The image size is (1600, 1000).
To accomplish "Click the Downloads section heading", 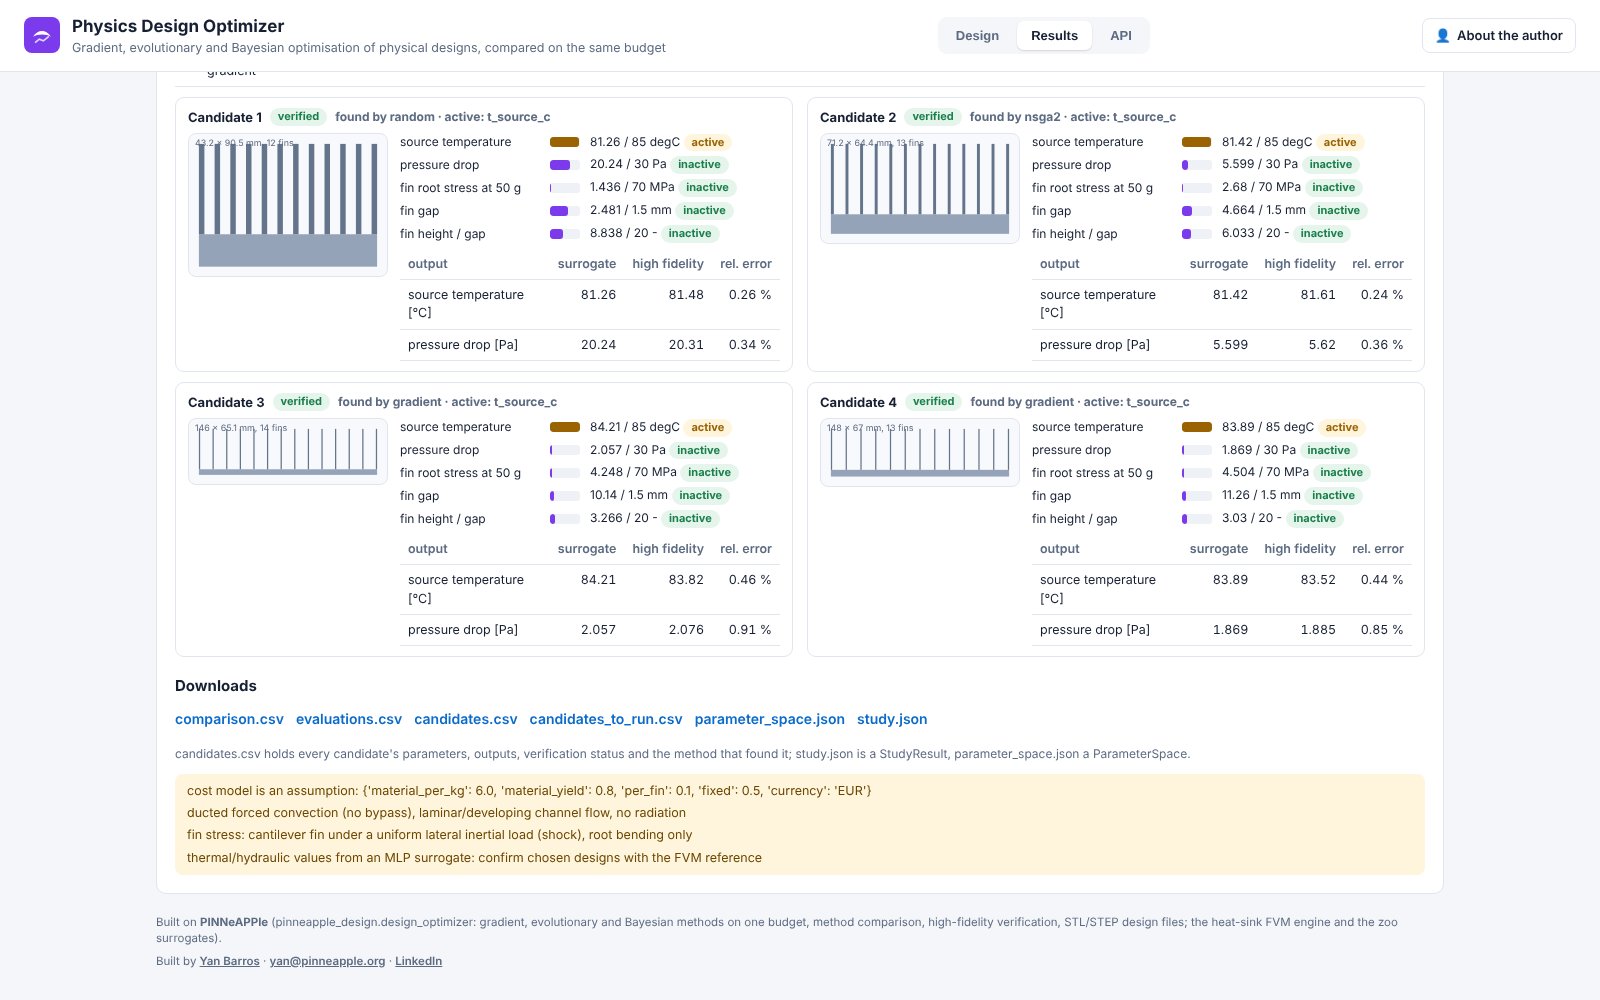I will point(216,686).
